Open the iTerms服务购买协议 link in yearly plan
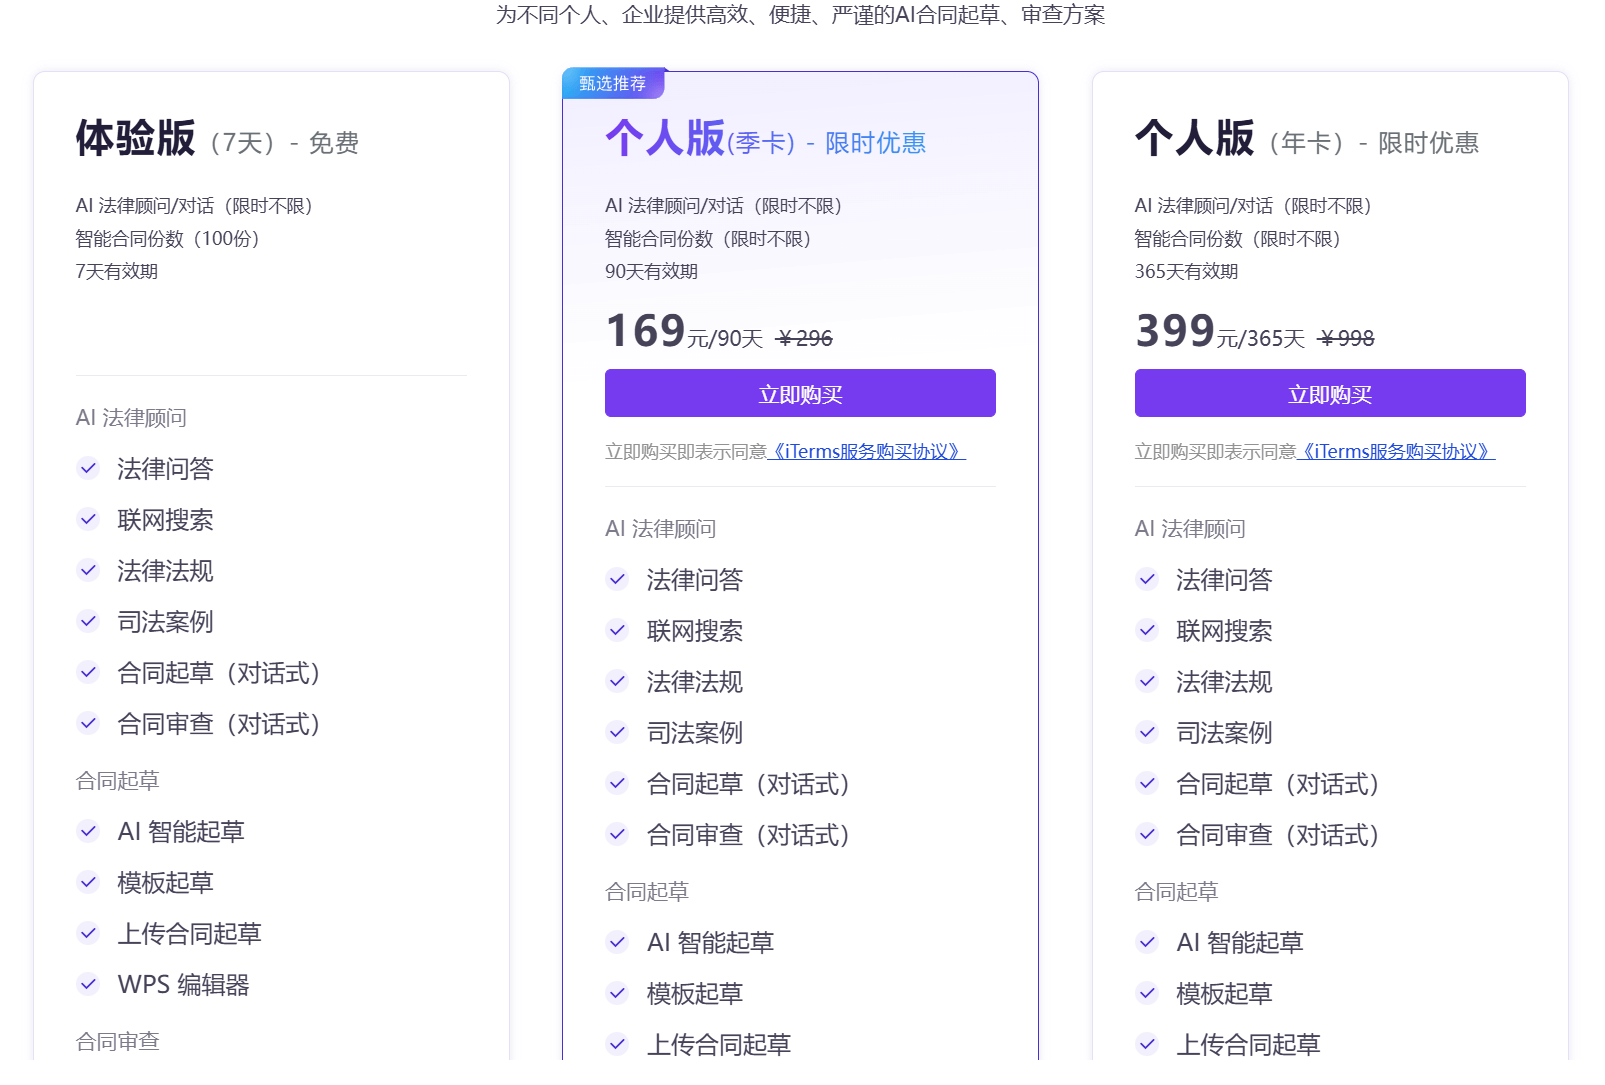Image resolution: width=1605 pixels, height=1085 pixels. [1397, 451]
